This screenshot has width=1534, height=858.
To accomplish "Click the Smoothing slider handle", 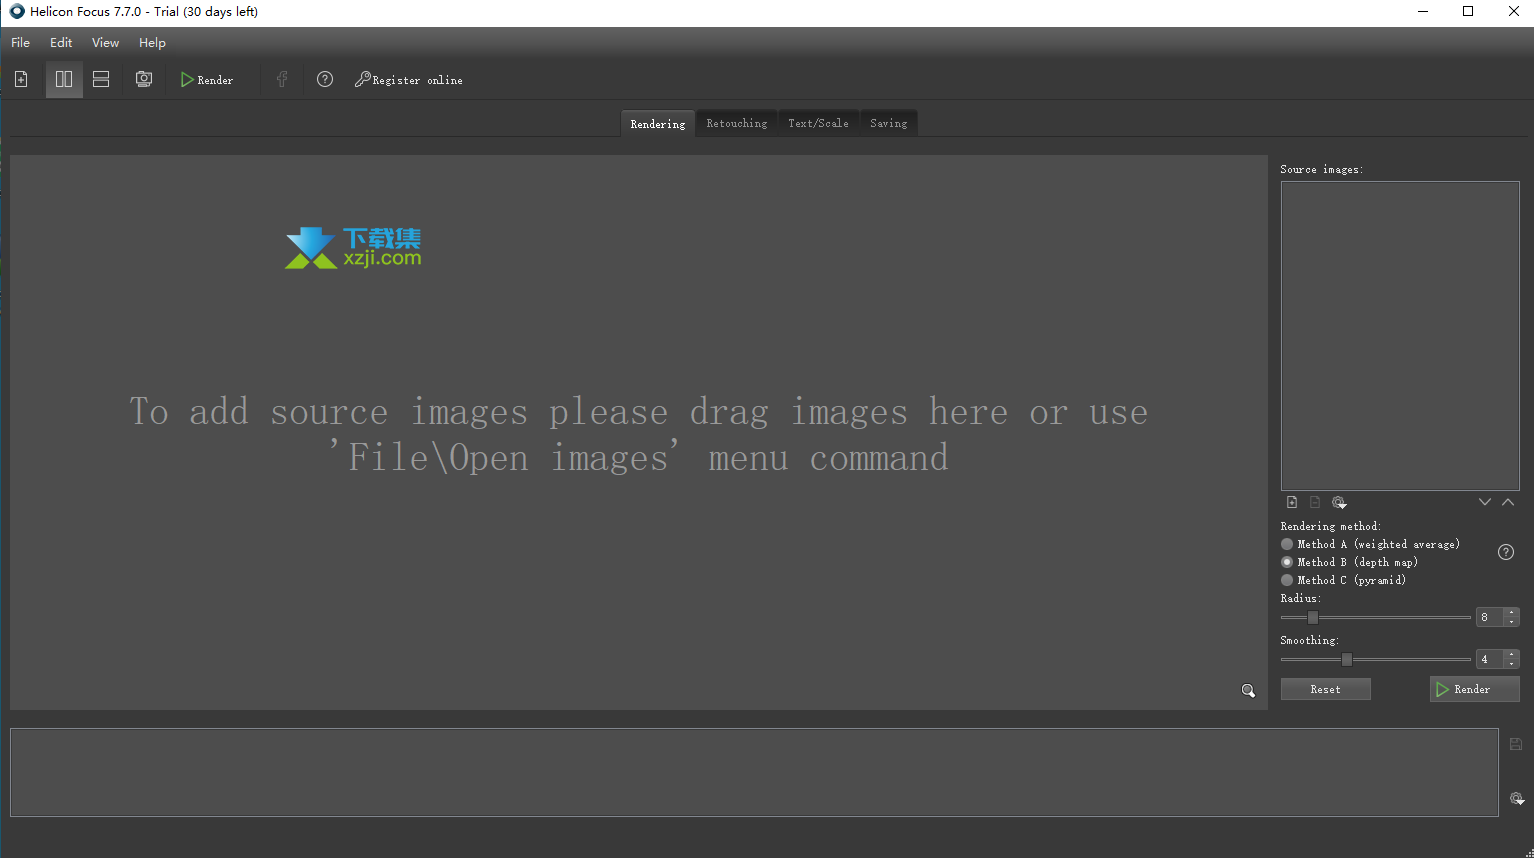I will click(1347, 660).
